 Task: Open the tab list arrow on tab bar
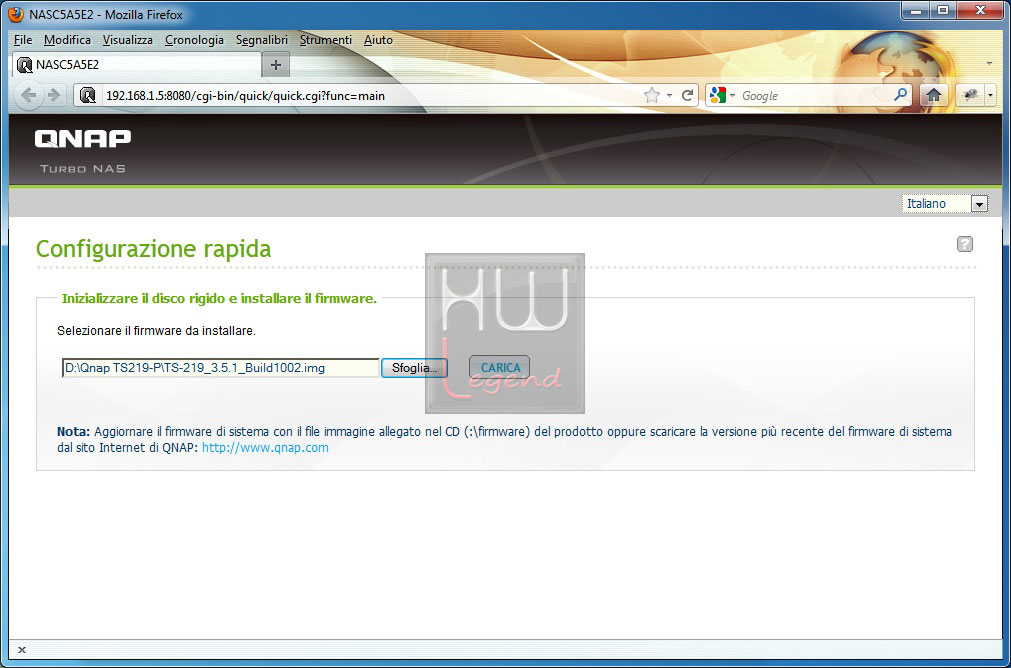click(x=989, y=64)
